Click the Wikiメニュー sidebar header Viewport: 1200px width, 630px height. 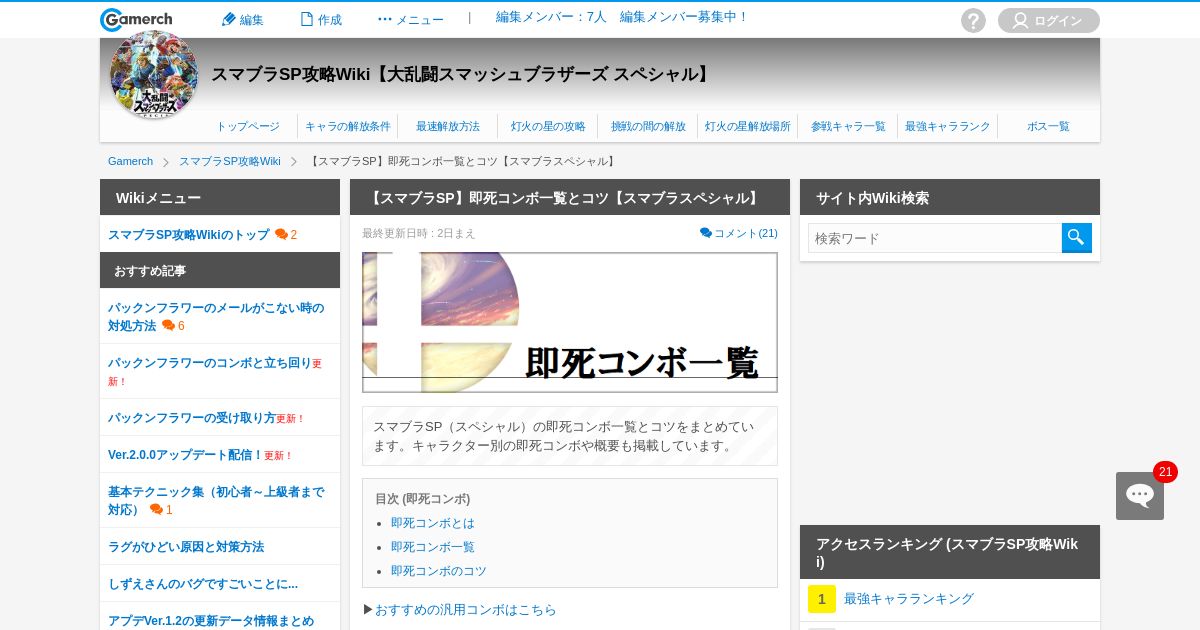click(x=220, y=198)
